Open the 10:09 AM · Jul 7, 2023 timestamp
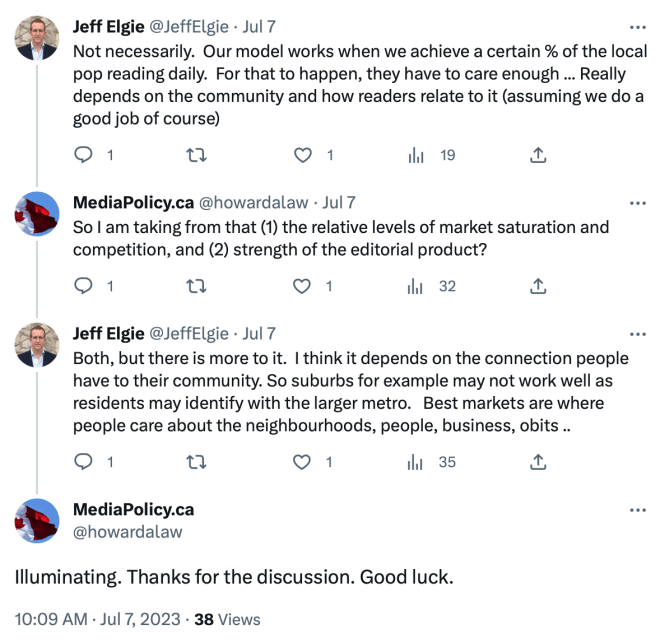660x643 pixels. click(x=98, y=619)
